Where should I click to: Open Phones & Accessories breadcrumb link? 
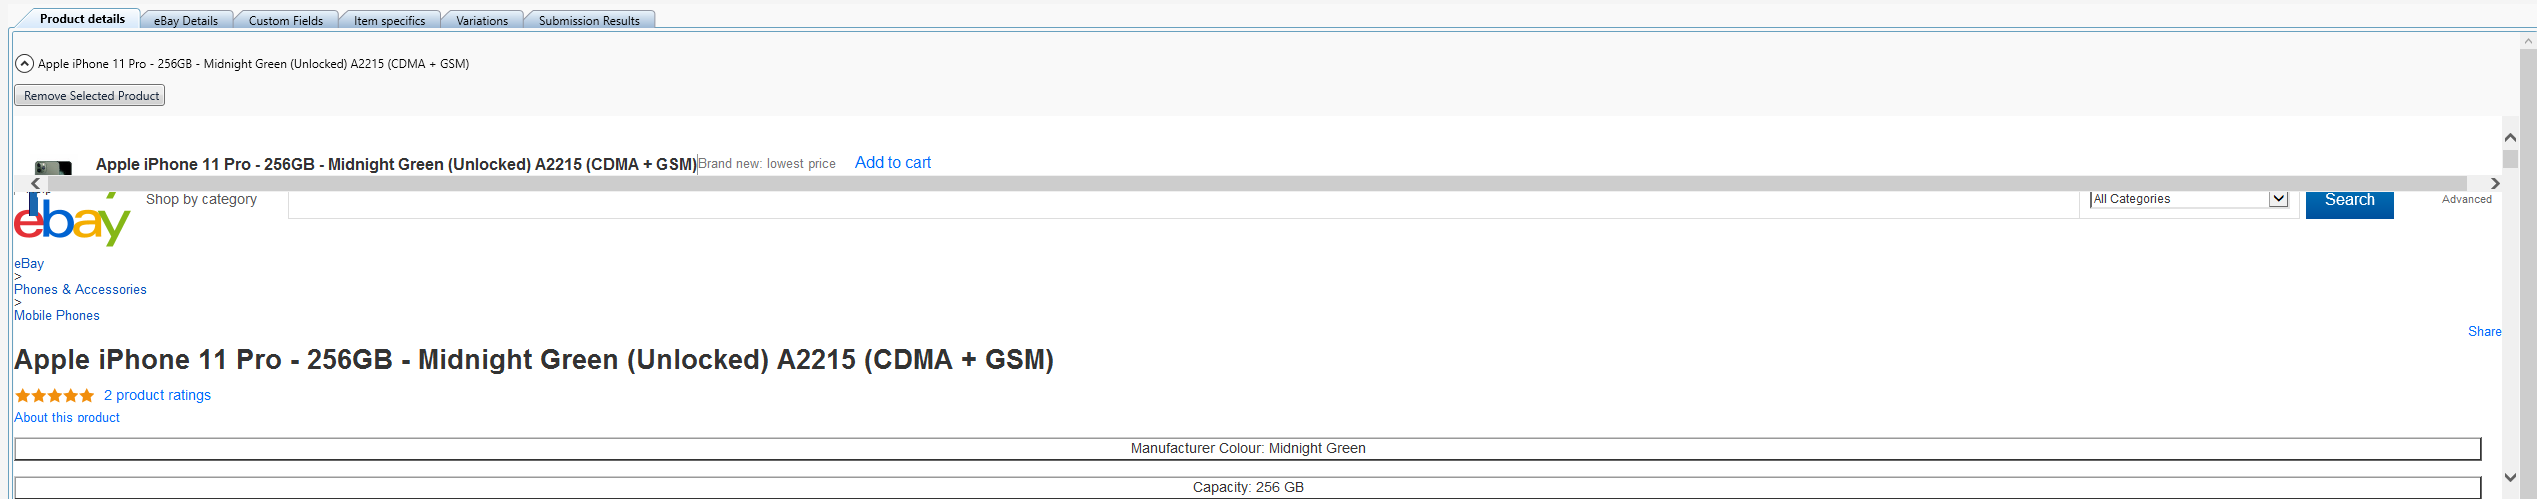(x=80, y=289)
